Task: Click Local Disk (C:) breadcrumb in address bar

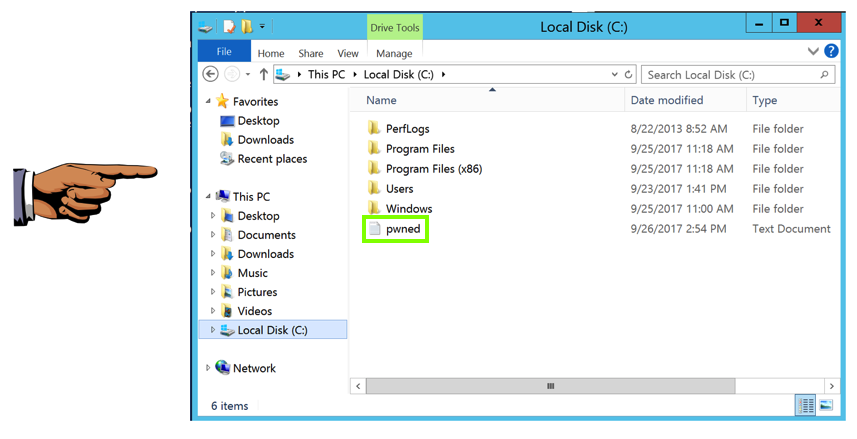Action: pyautogui.click(x=398, y=74)
